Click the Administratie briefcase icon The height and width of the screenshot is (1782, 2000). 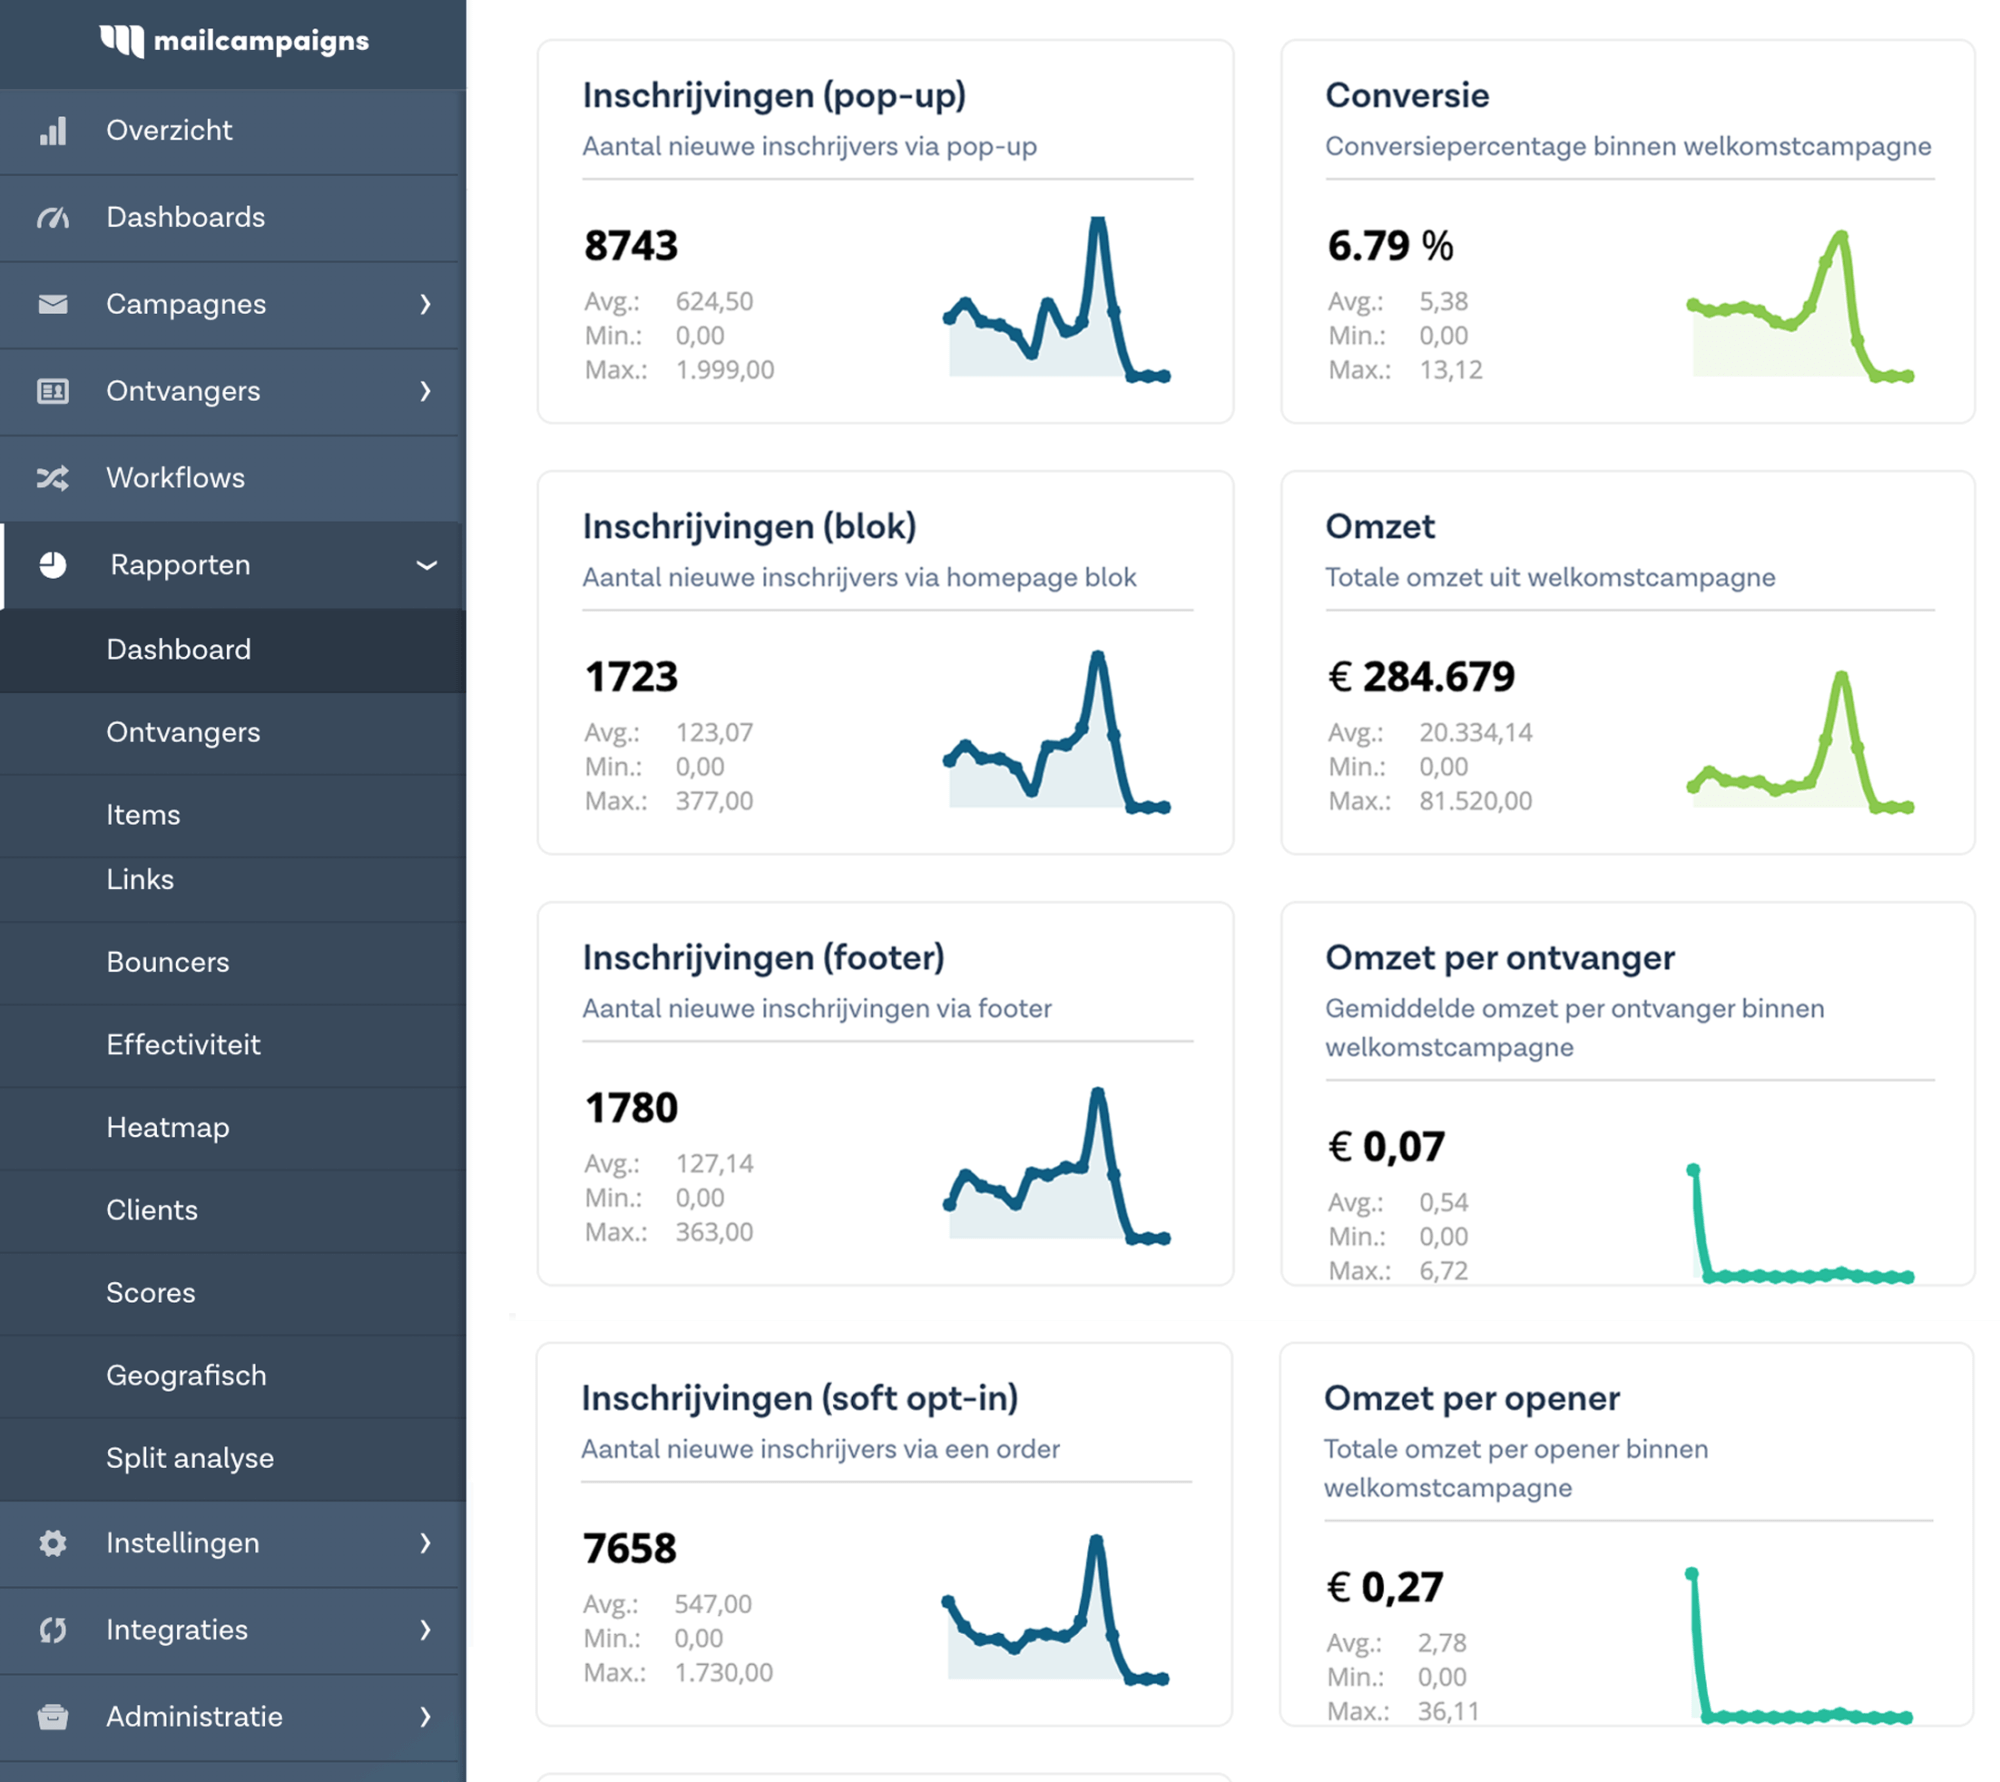click(x=53, y=1717)
